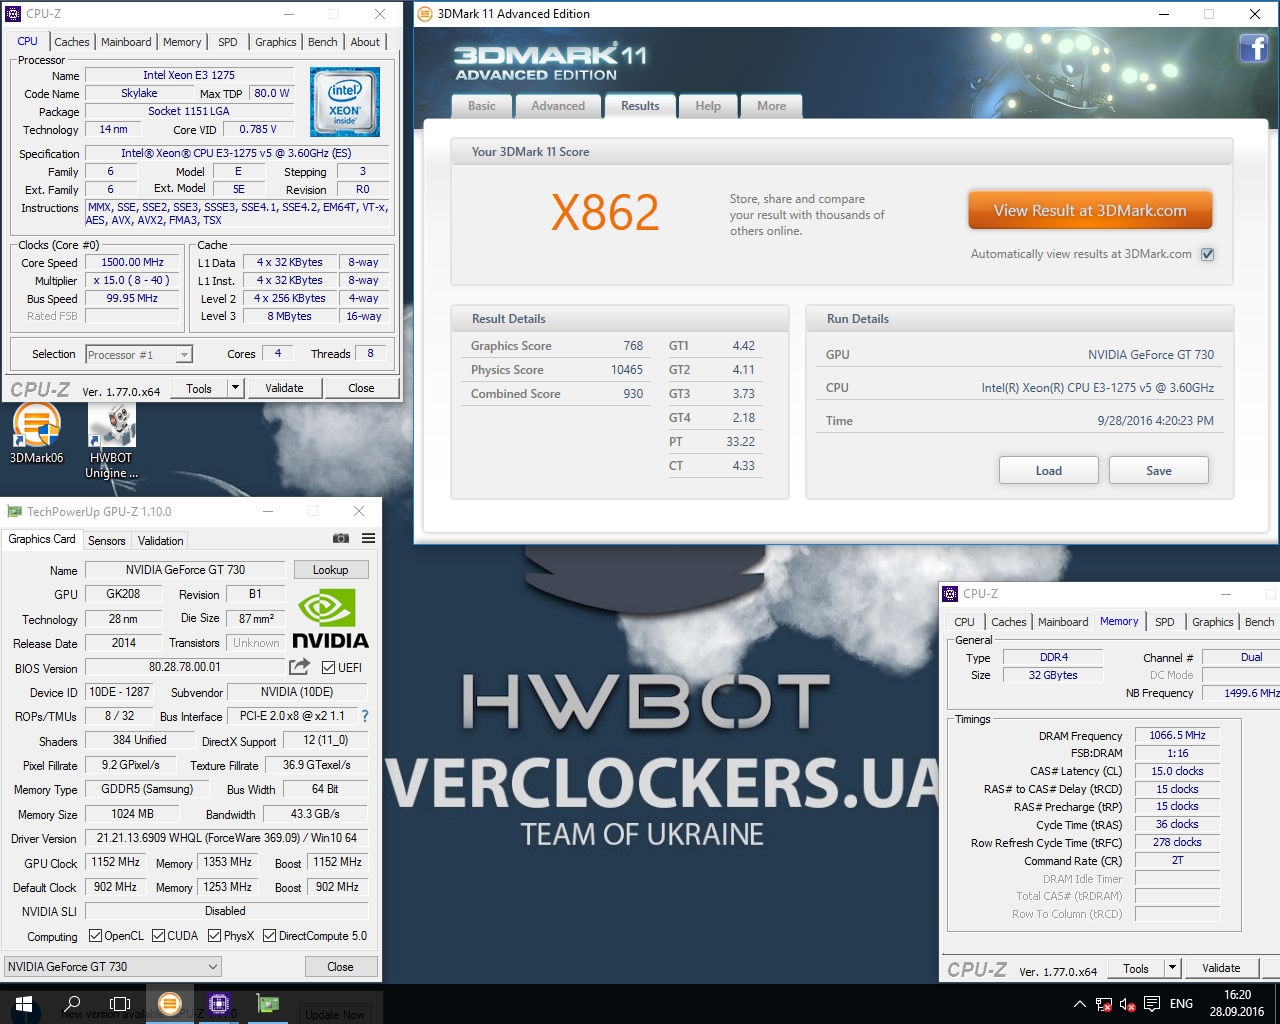
Task: Open taskbar search magnifier icon
Action: click(72, 1004)
